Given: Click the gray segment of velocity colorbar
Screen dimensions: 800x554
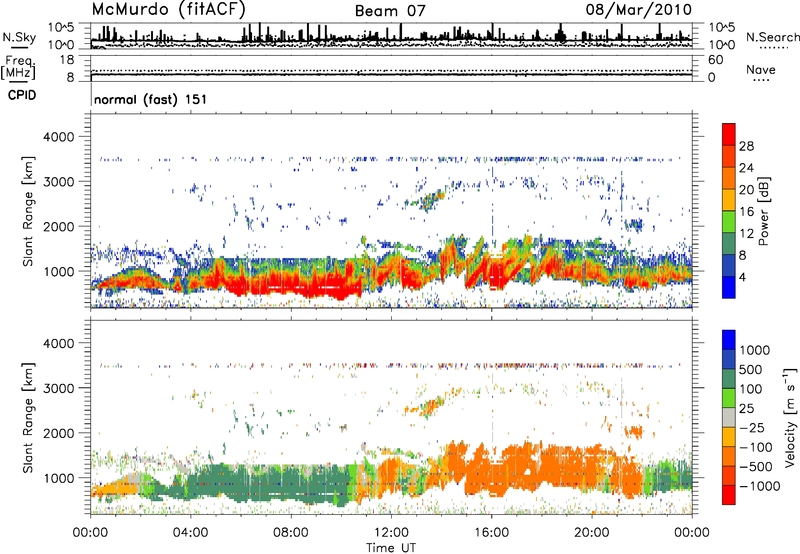Looking at the screenshot, I should click(x=729, y=417).
